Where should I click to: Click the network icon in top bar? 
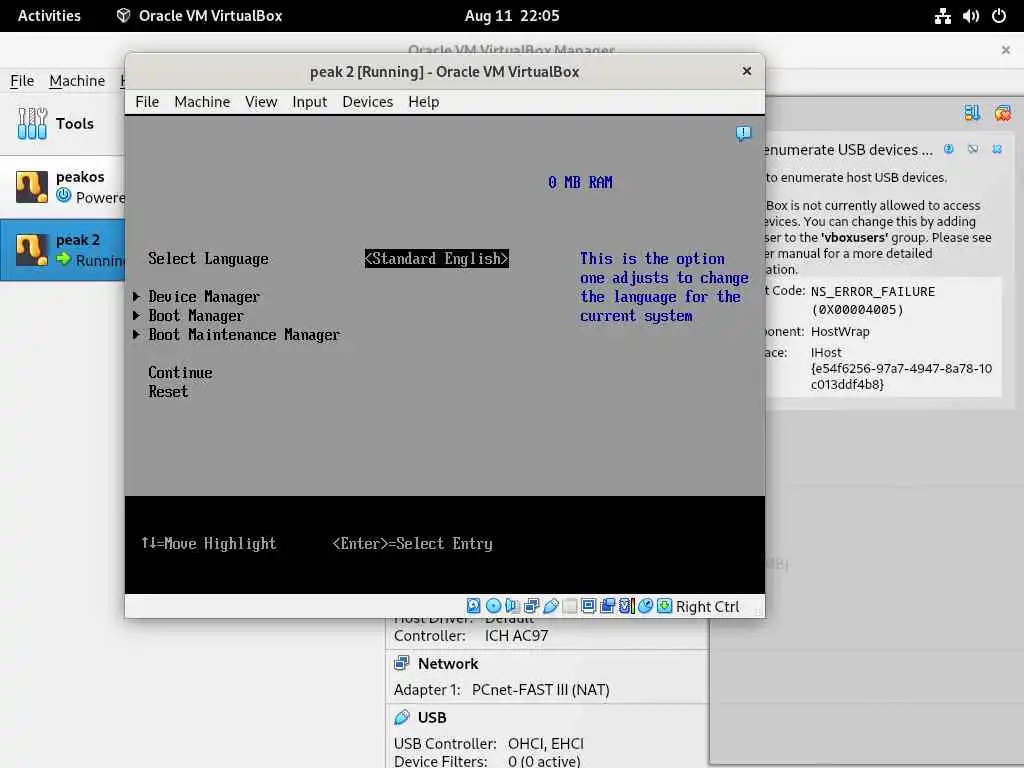click(x=942, y=16)
